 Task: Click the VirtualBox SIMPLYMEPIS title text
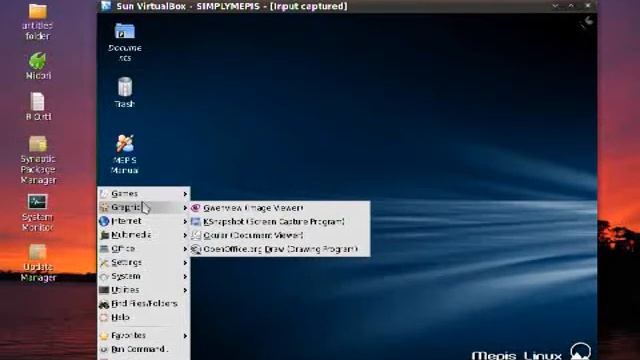click(x=232, y=7)
